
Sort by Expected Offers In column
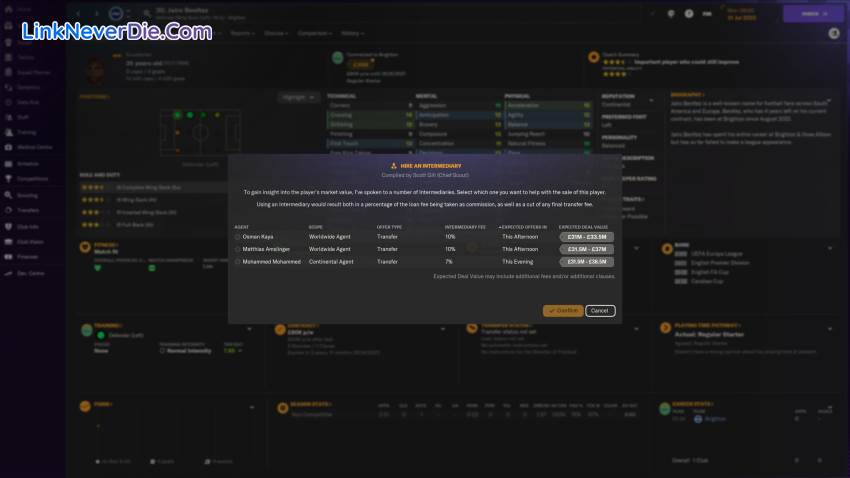(x=520, y=227)
